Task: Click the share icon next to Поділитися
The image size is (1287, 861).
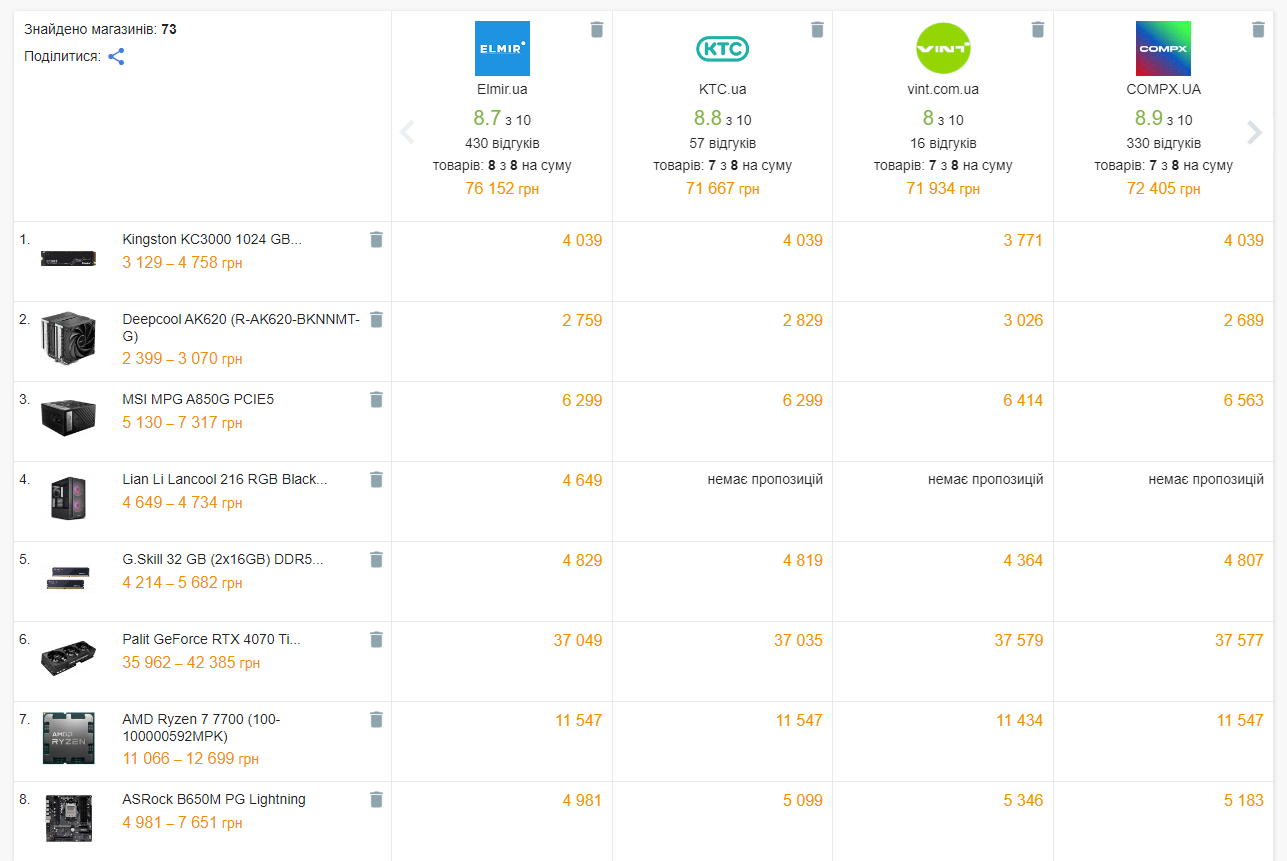Action: 116,56
